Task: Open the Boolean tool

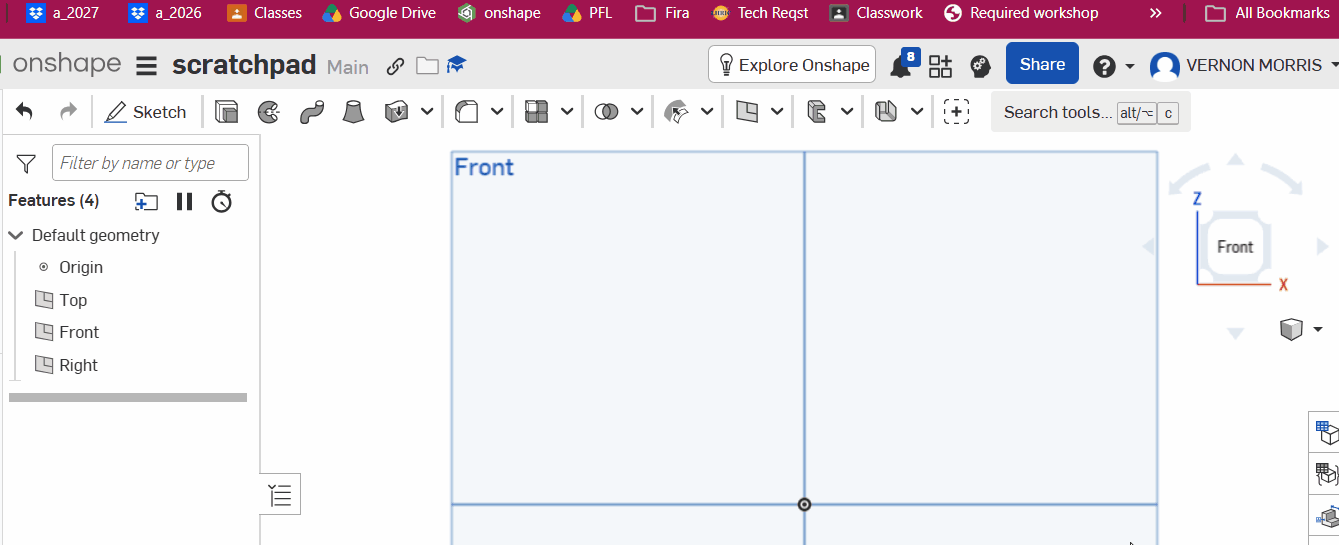Action: pyautogui.click(x=606, y=112)
